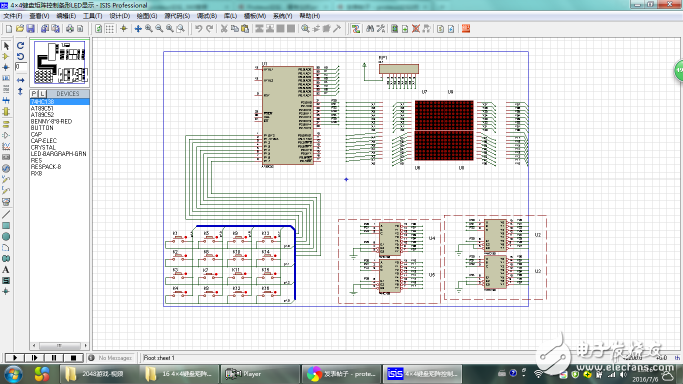Open the 设计(D) menu
Screen dimensions: 683x384
click(x=119, y=16)
